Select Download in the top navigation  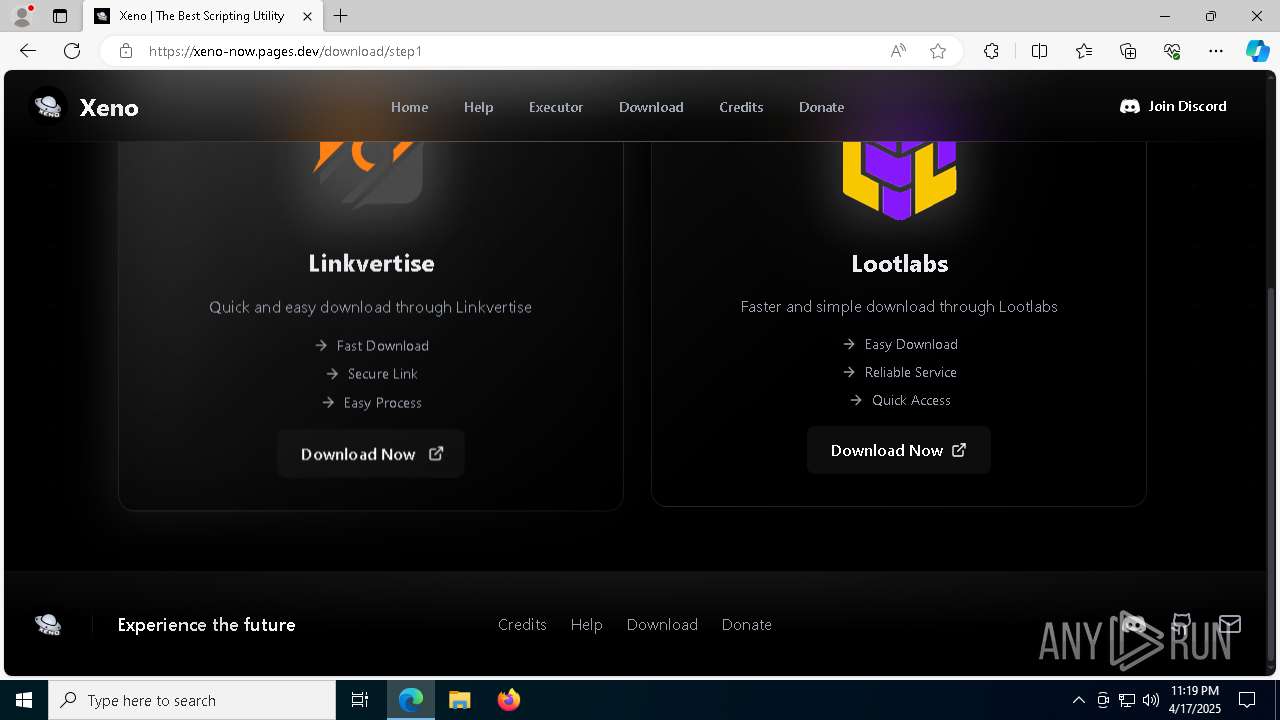(651, 107)
